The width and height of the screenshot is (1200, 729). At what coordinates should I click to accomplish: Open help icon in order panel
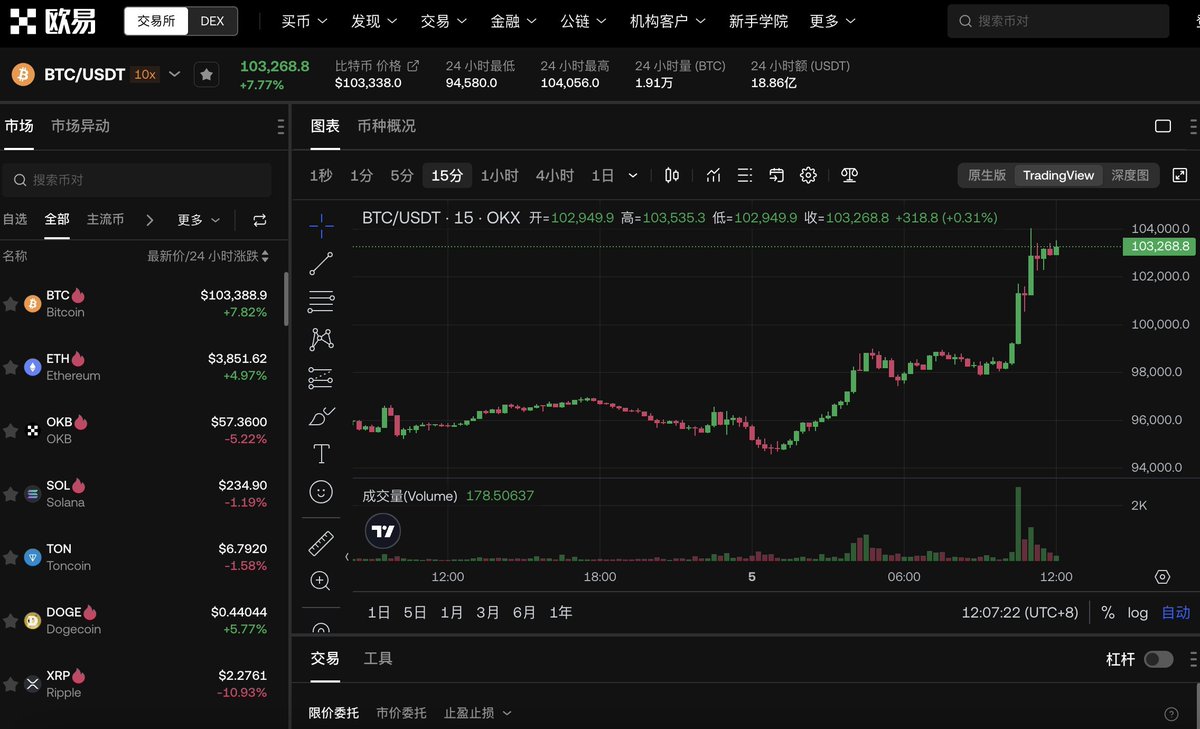[1172, 714]
